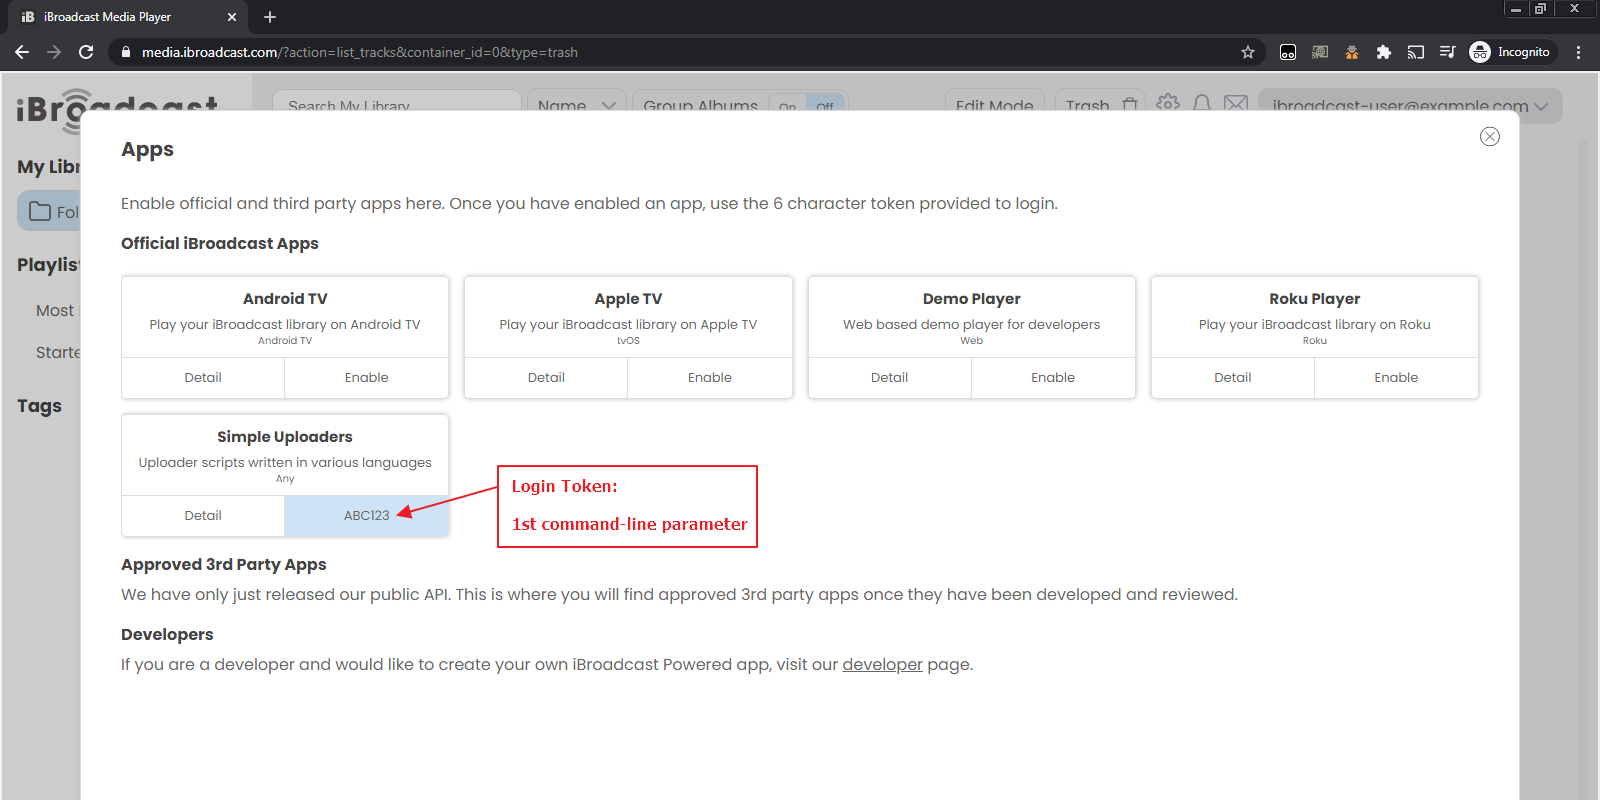Open the Incognito profile indicator
Image resolution: width=1600 pixels, height=800 pixels.
click(1511, 52)
